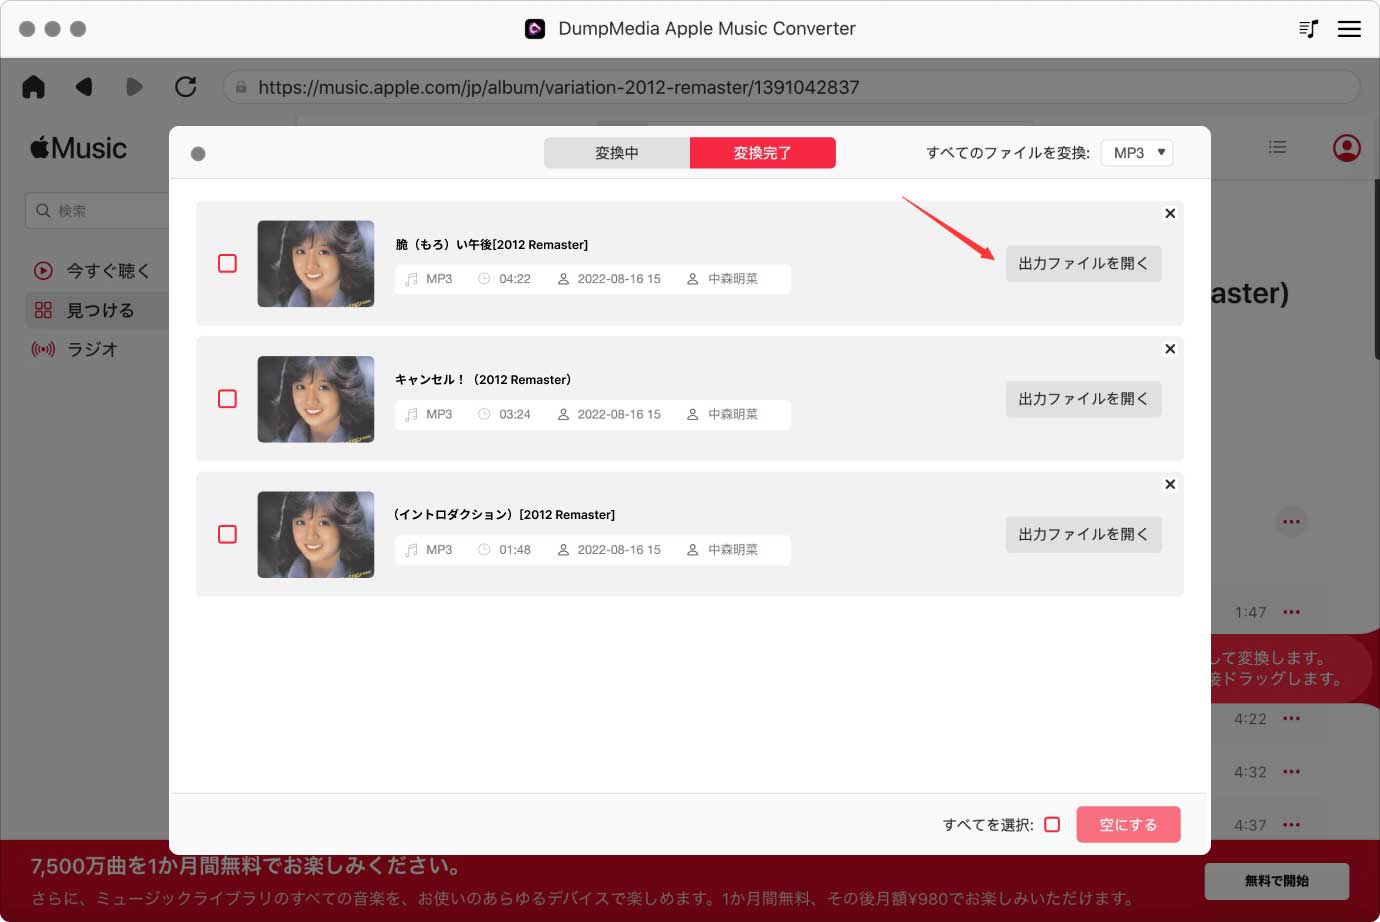1380x922 pixels.
Task: Check the box for キャンセル！ track
Action: (227, 399)
